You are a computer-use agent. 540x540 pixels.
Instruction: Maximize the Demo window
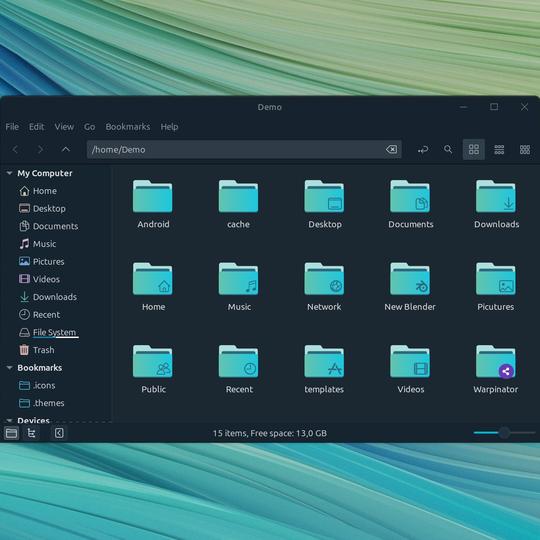click(x=494, y=107)
